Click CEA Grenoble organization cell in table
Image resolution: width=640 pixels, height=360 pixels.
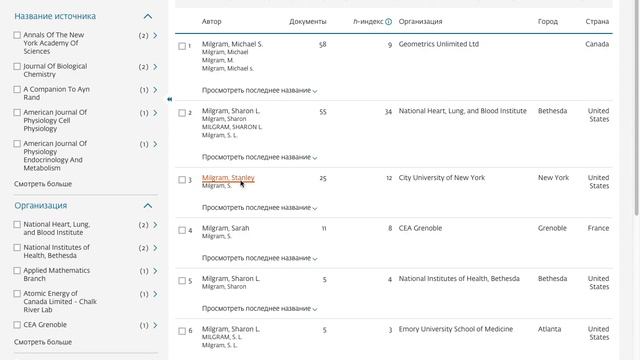click(420, 228)
